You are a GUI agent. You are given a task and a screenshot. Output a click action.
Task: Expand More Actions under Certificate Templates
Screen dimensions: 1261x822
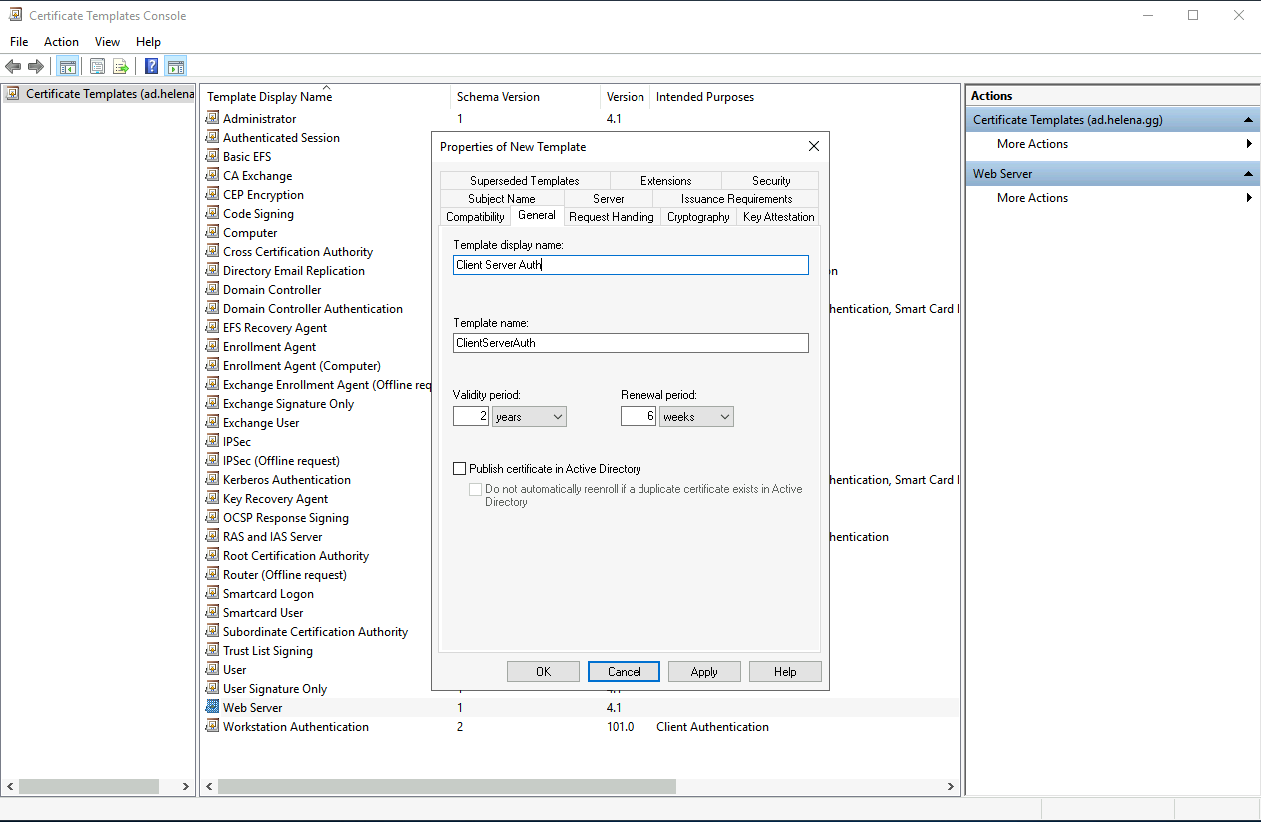coord(1033,144)
